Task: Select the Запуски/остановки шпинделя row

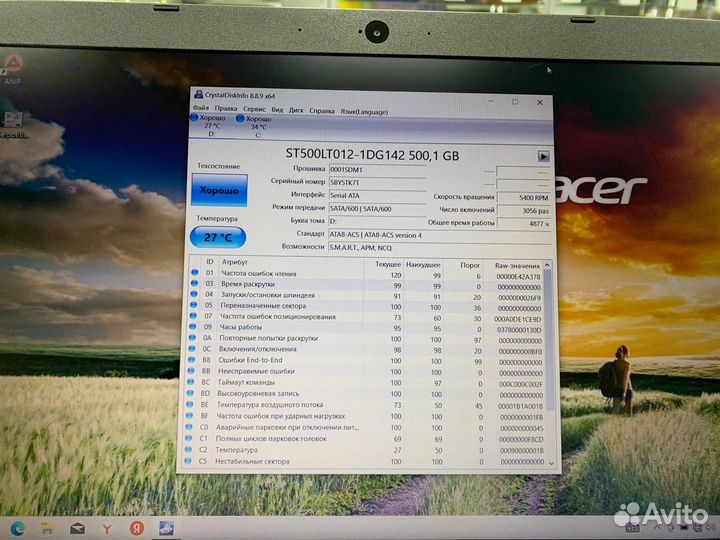Action: (366, 296)
